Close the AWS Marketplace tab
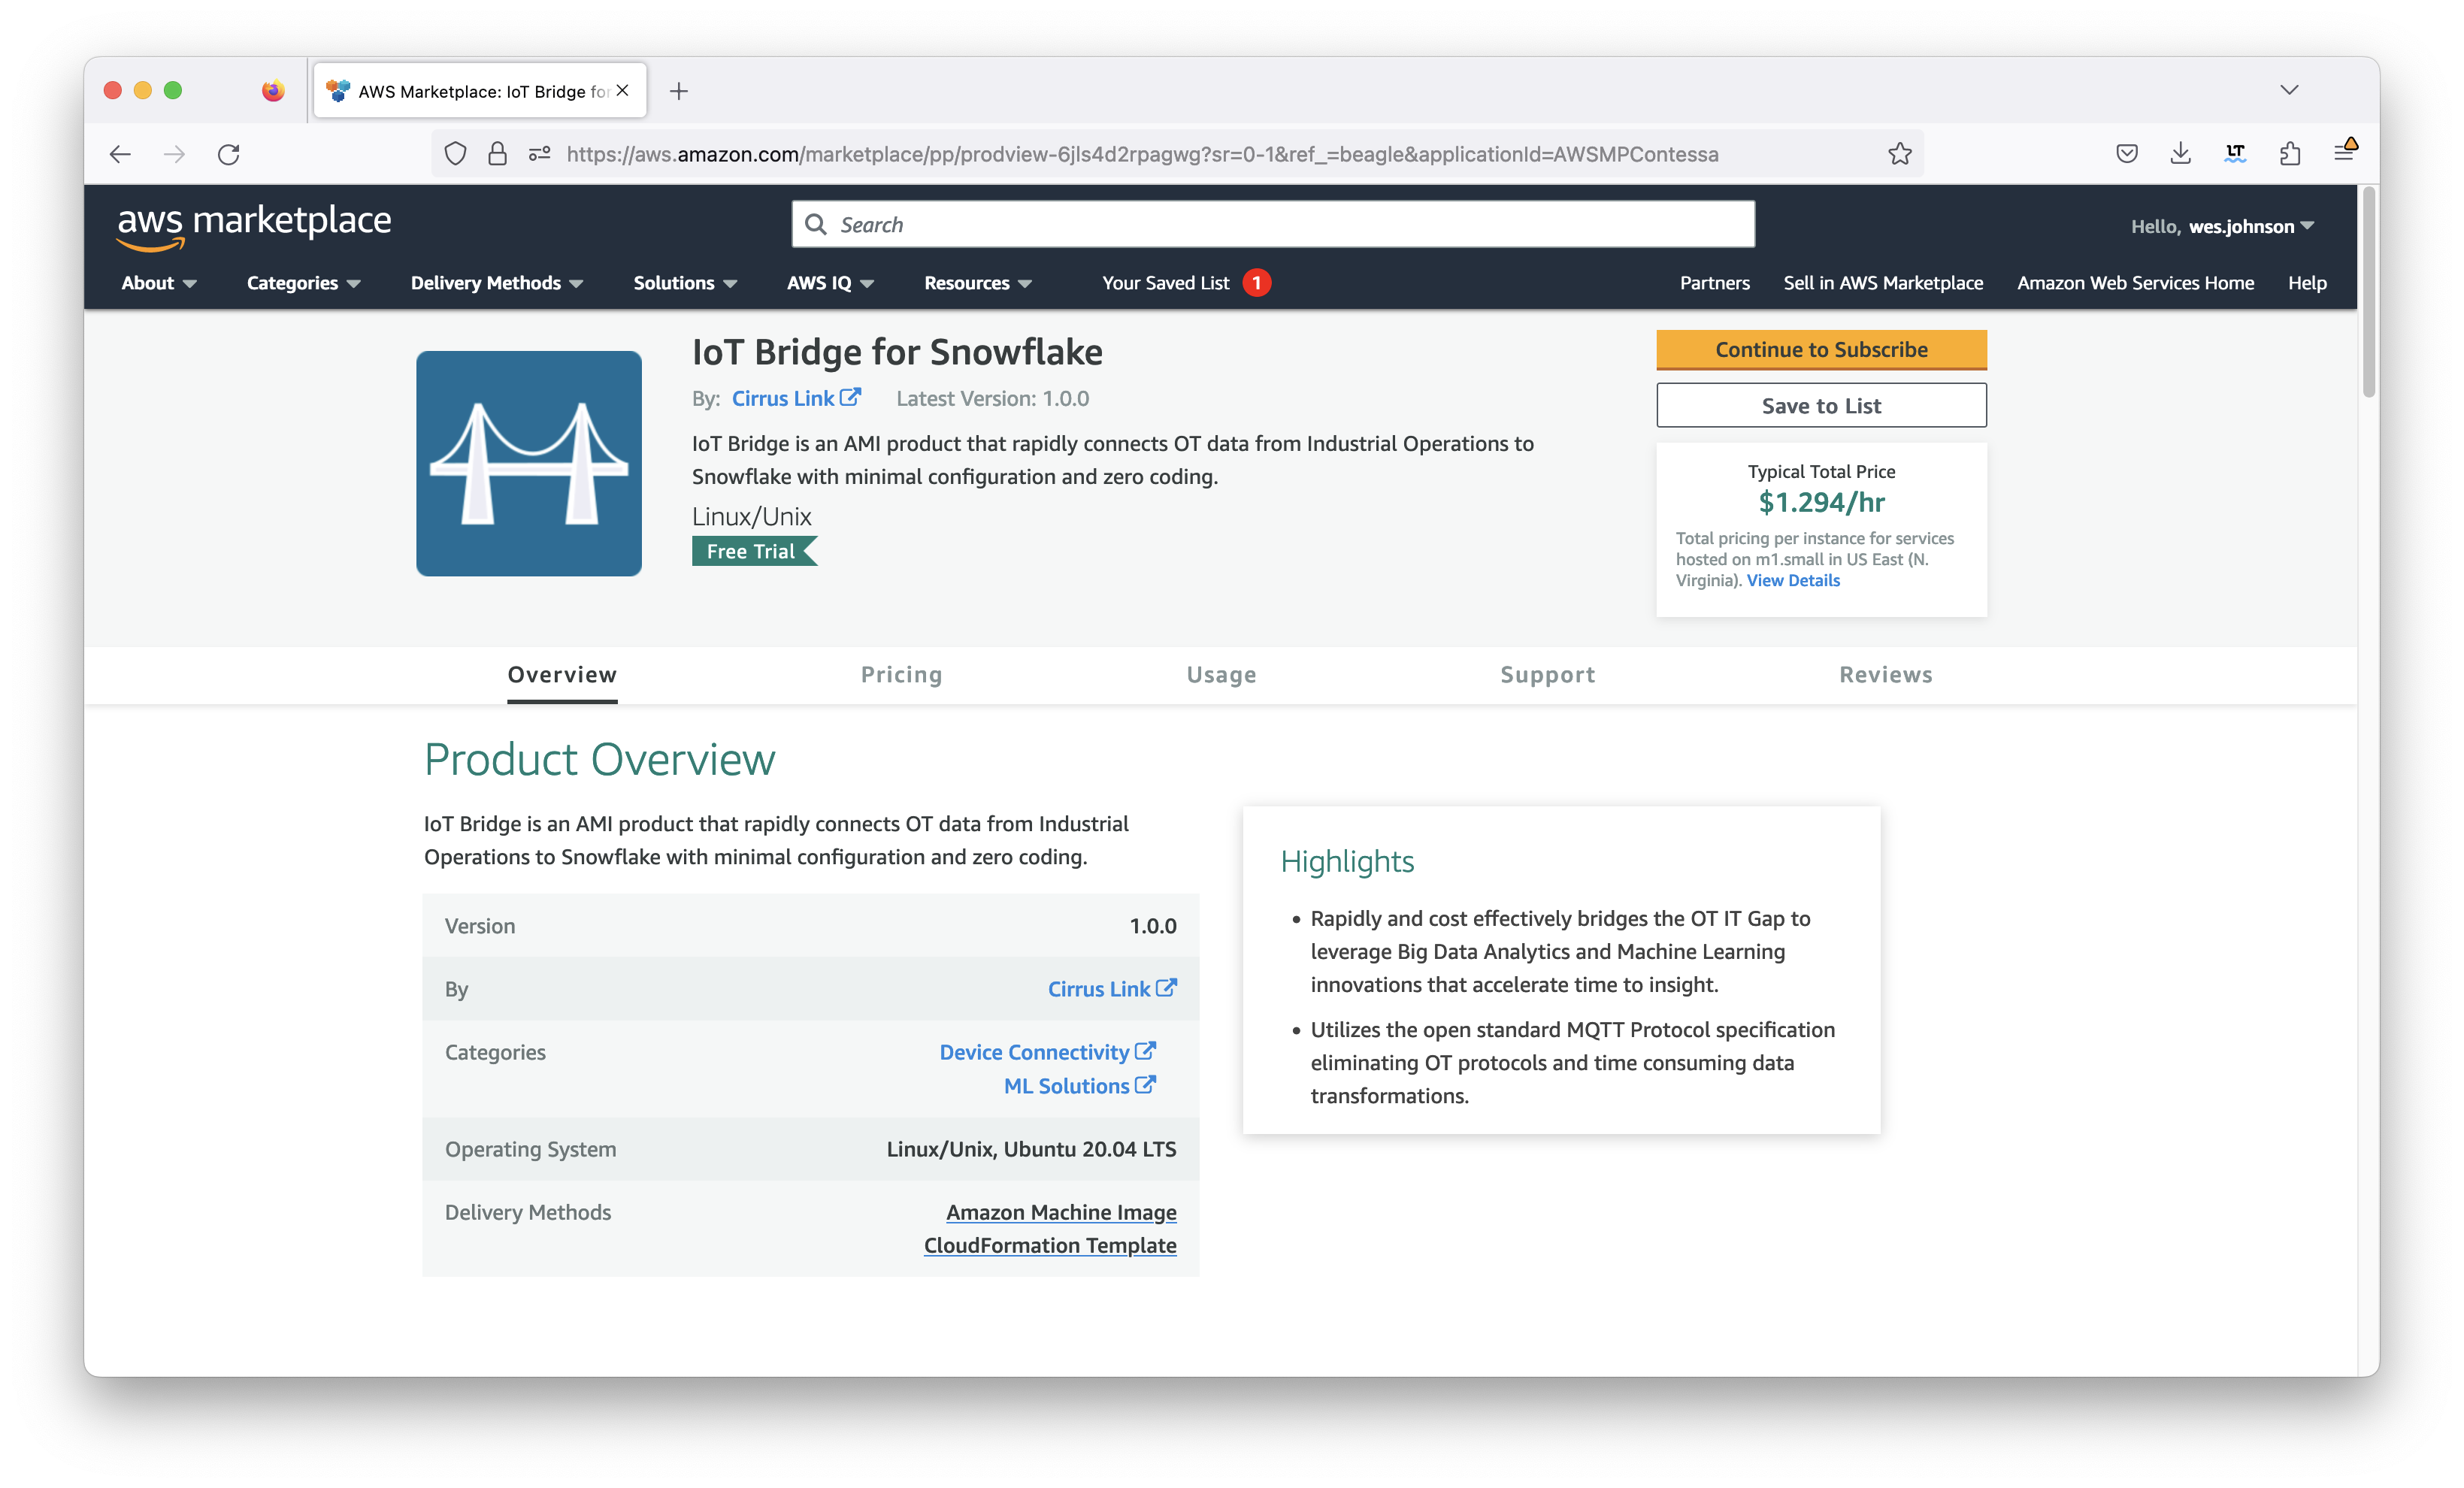This screenshot has height=1488, width=2464. [623, 90]
